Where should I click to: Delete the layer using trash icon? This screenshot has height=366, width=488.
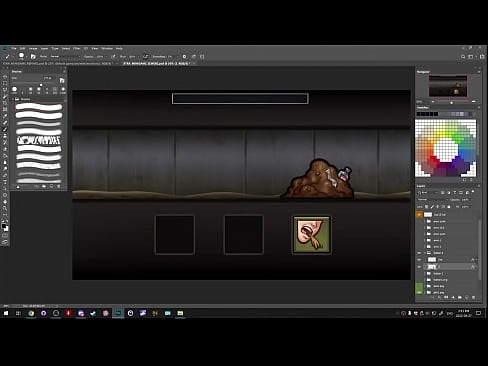tap(473, 297)
